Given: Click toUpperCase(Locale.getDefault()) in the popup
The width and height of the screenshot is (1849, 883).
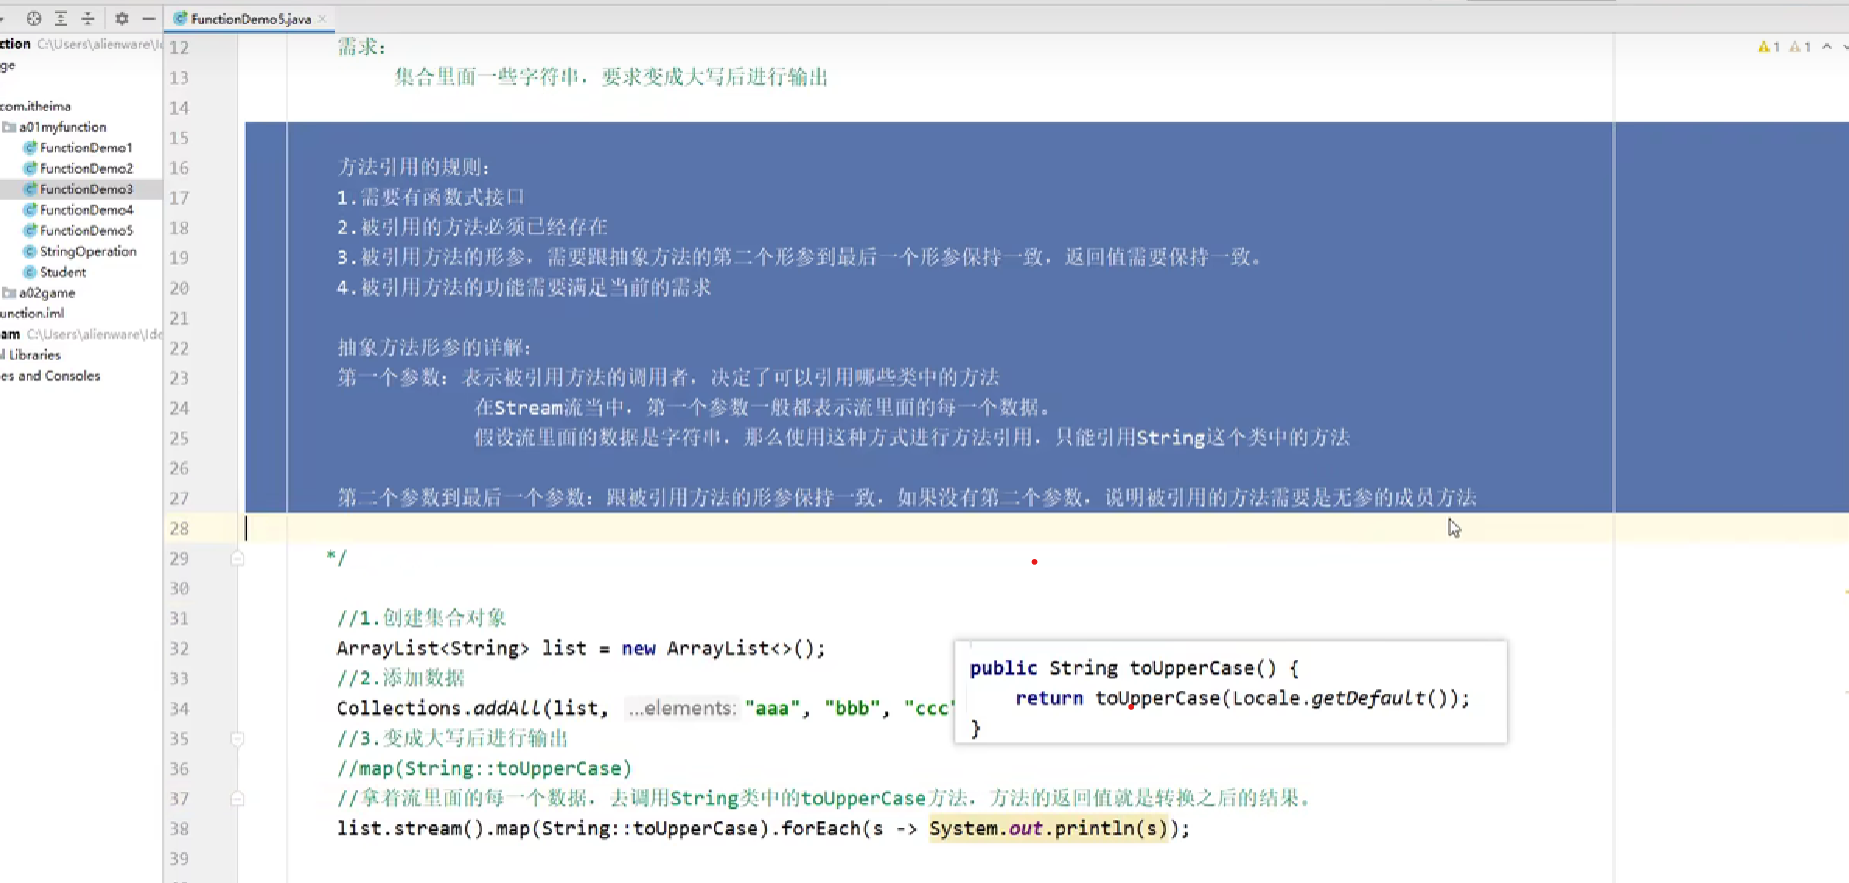Looking at the screenshot, I should click(1277, 698).
